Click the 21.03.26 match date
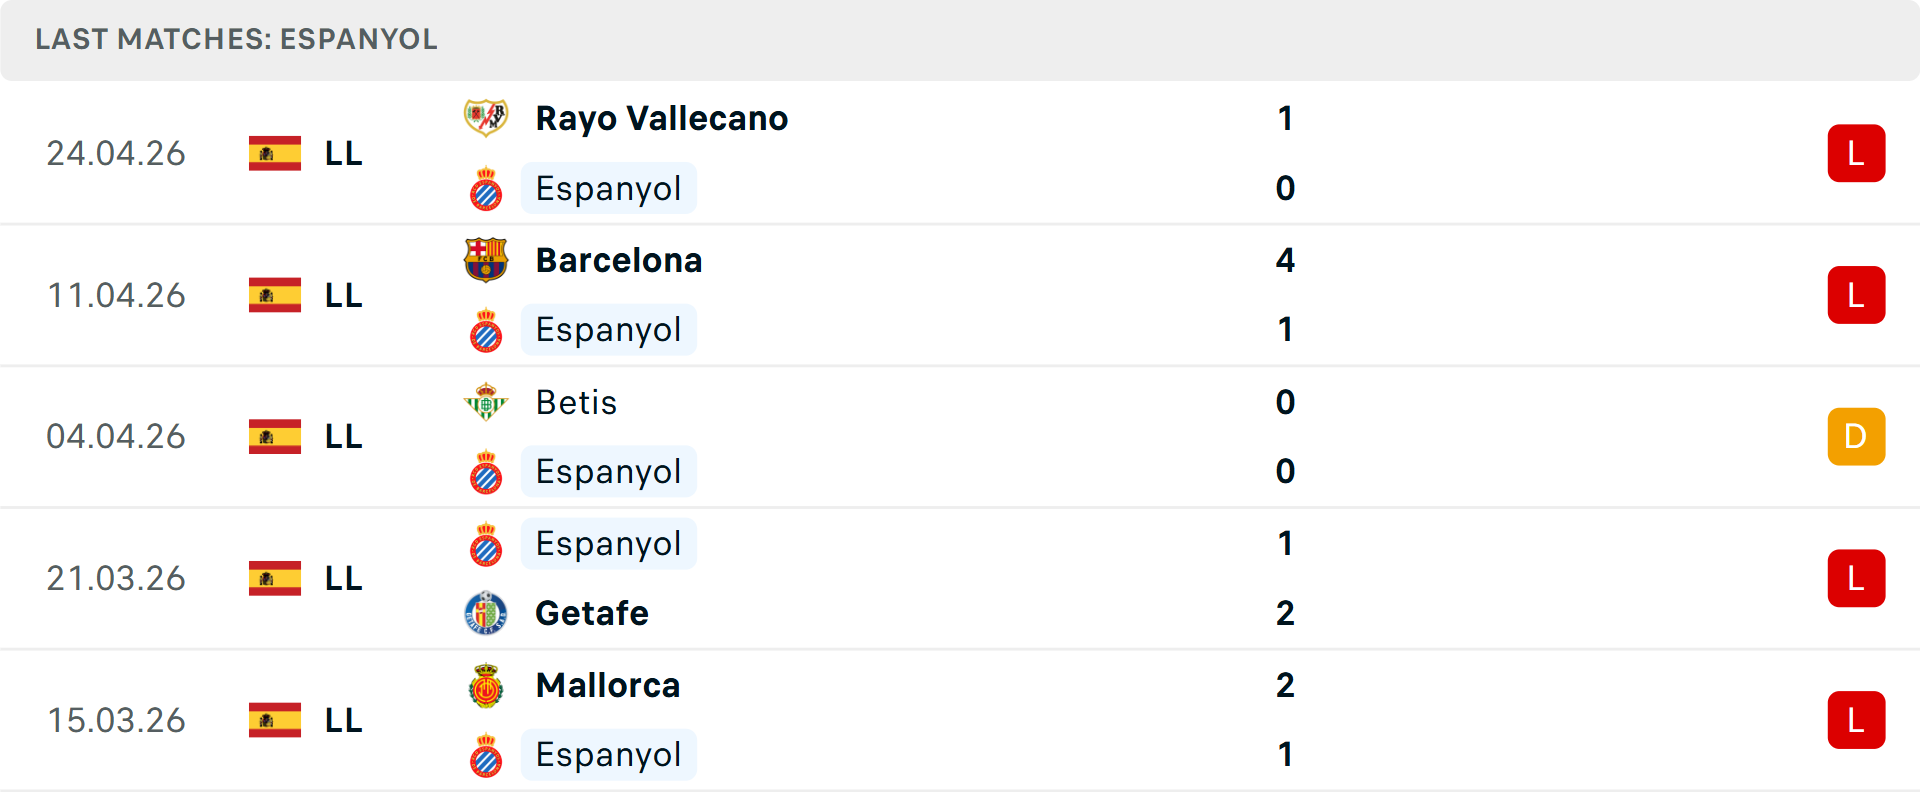This screenshot has height=792, width=1920. pyautogui.click(x=116, y=579)
